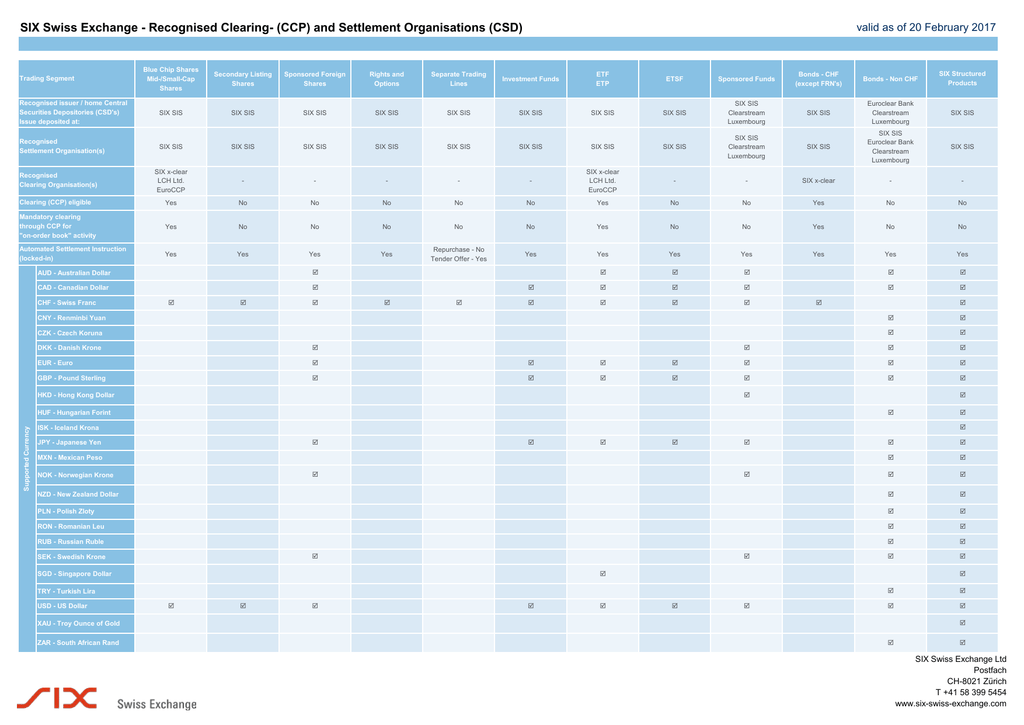Screen dimensions: 1024x725
Task: Click the 'Recognised Clearing Organisation(s)' row label
Action: point(76,180)
